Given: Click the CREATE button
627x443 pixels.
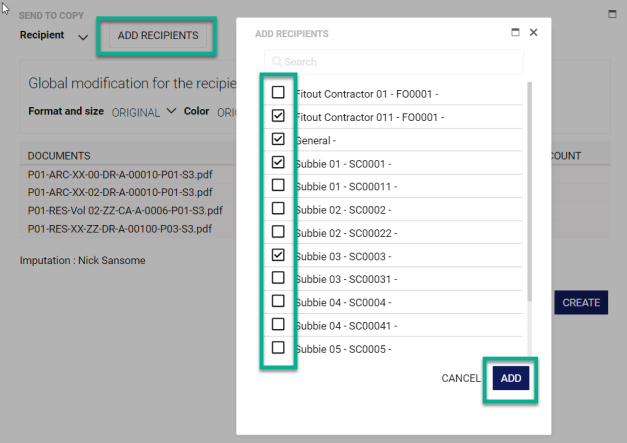Looking at the screenshot, I should point(581,302).
